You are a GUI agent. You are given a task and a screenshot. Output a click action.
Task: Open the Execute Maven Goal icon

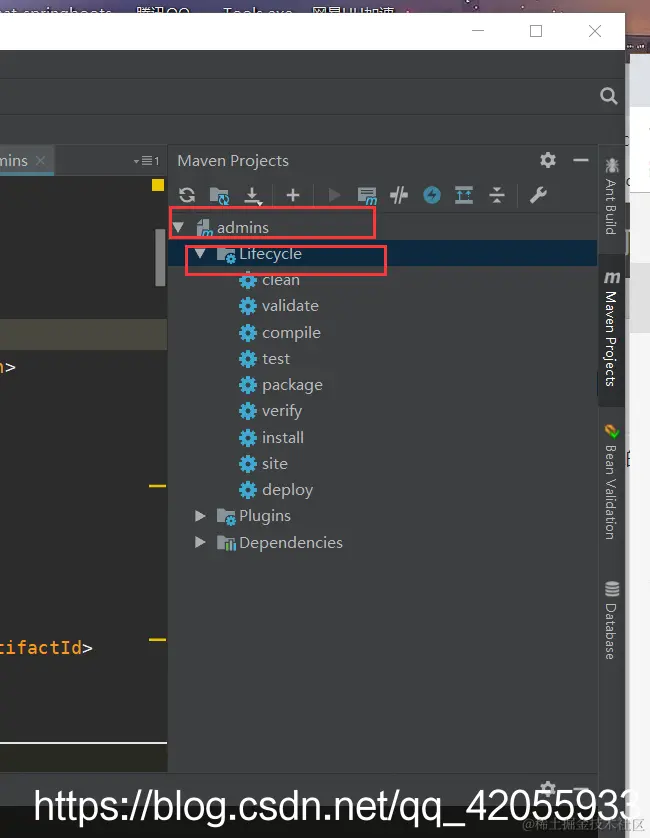click(367, 196)
